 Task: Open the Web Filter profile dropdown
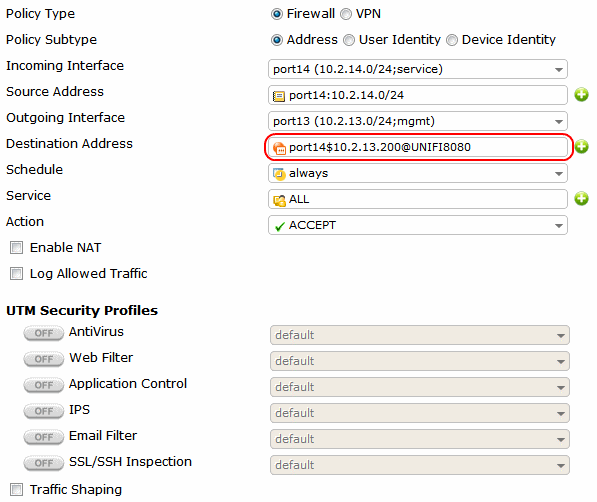pyautogui.click(x=420, y=361)
